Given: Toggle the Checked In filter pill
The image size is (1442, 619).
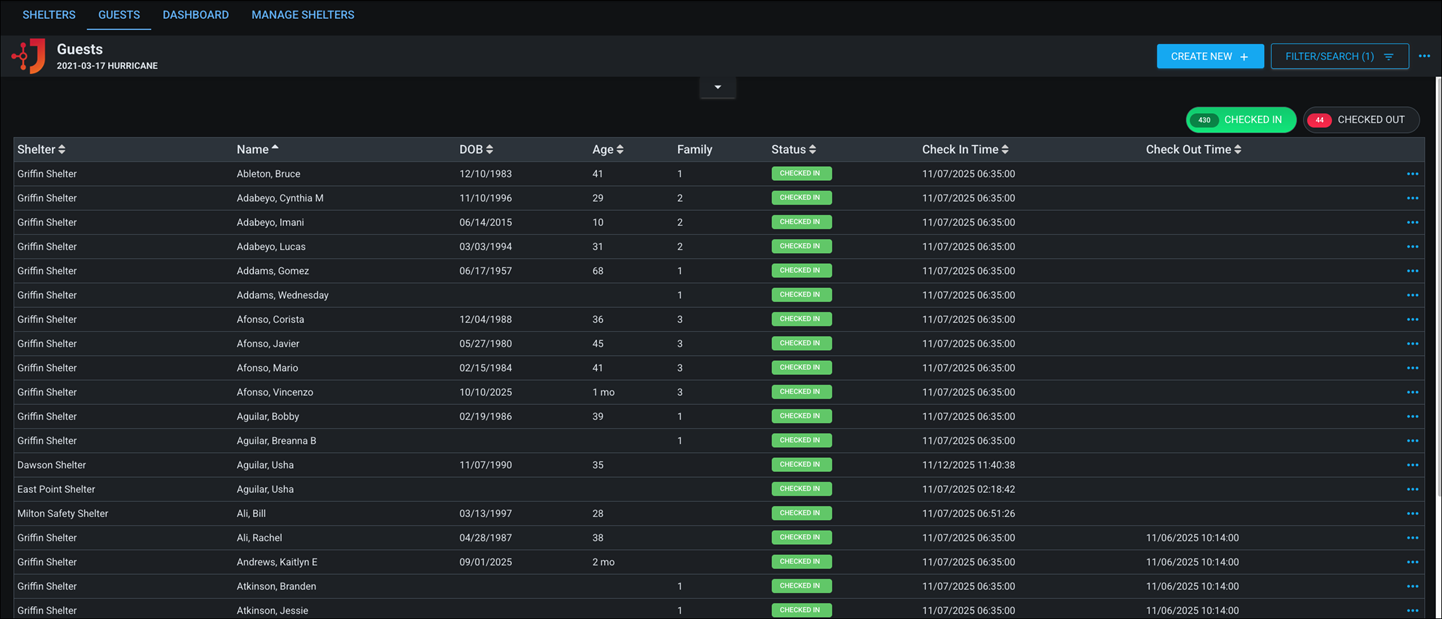Looking at the screenshot, I should tap(1241, 119).
